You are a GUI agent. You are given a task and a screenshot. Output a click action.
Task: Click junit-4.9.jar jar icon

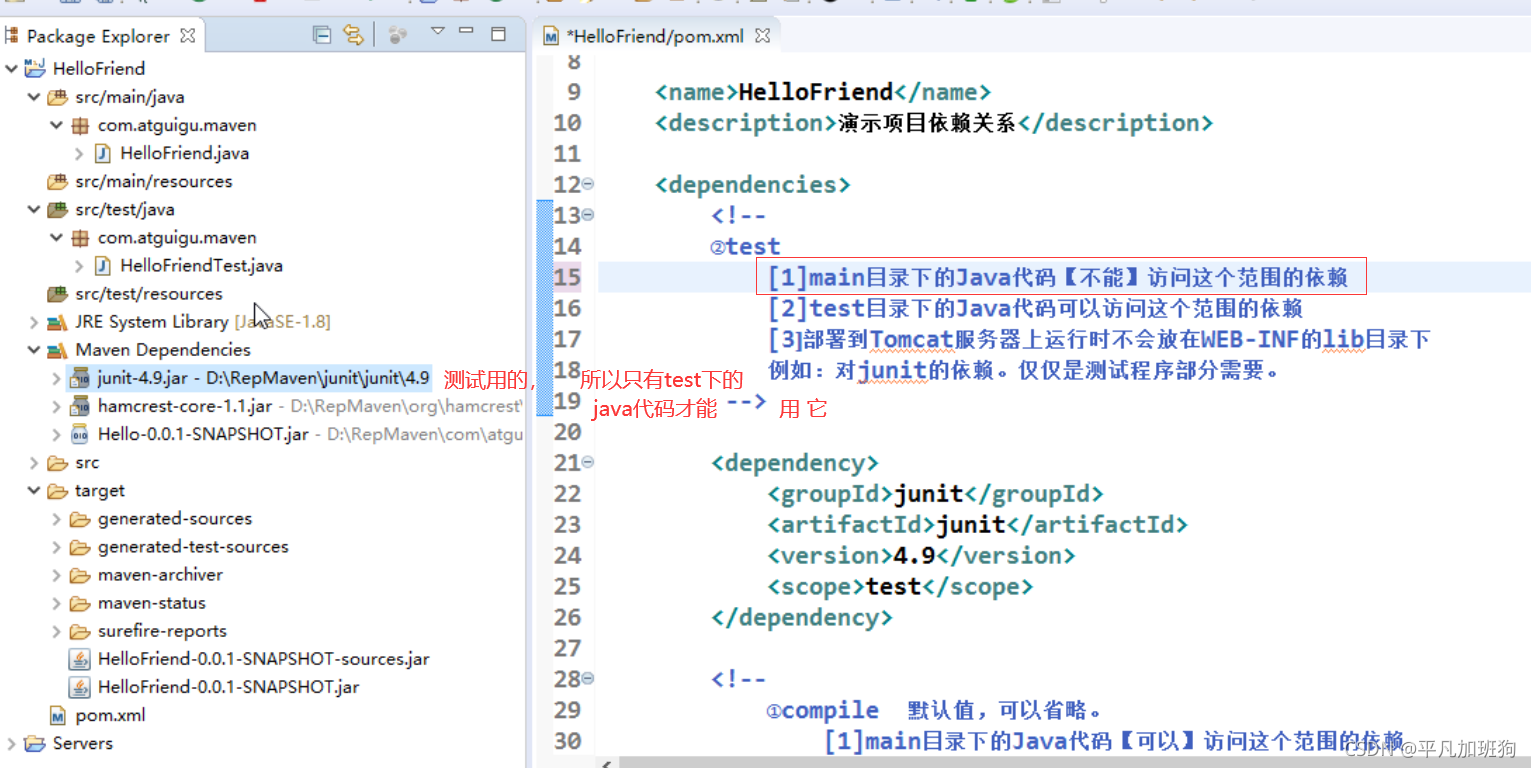[81, 378]
